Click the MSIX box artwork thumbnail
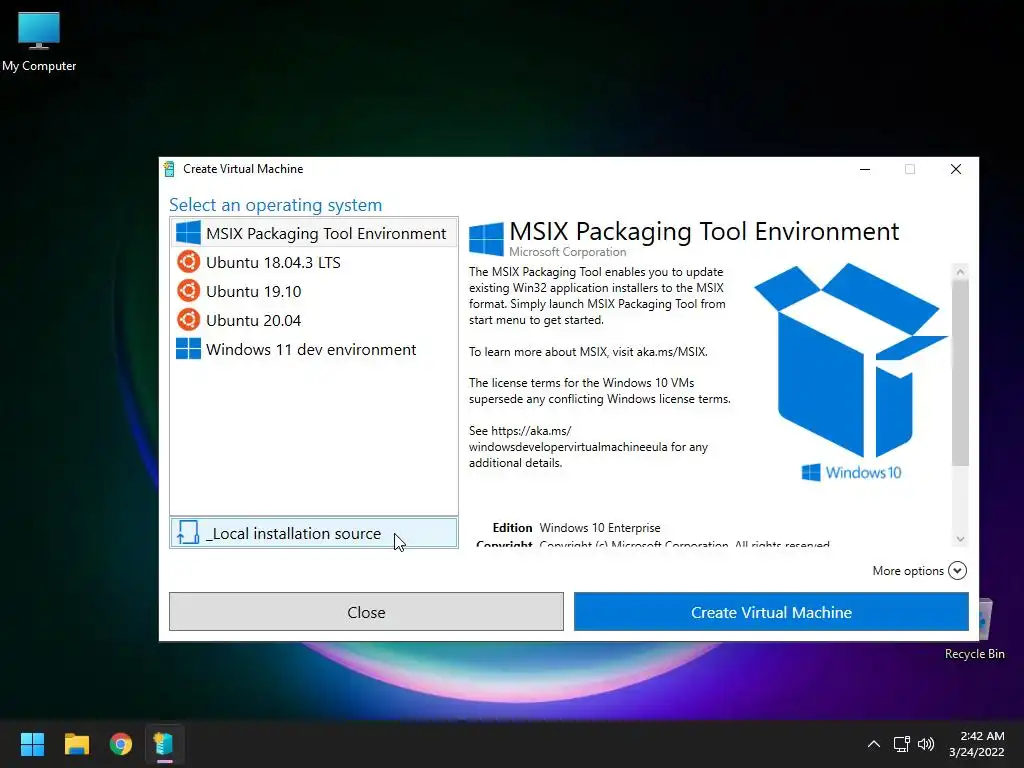The width and height of the screenshot is (1024, 768). tap(852, 373)
